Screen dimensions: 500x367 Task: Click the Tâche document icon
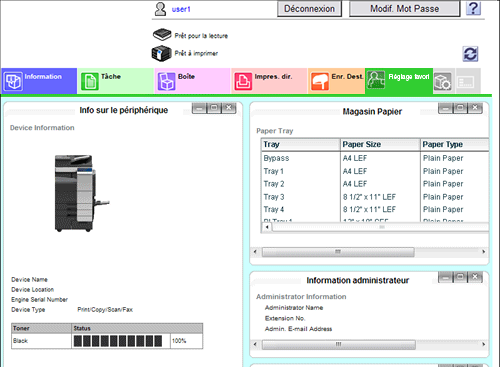click(90, 81)
